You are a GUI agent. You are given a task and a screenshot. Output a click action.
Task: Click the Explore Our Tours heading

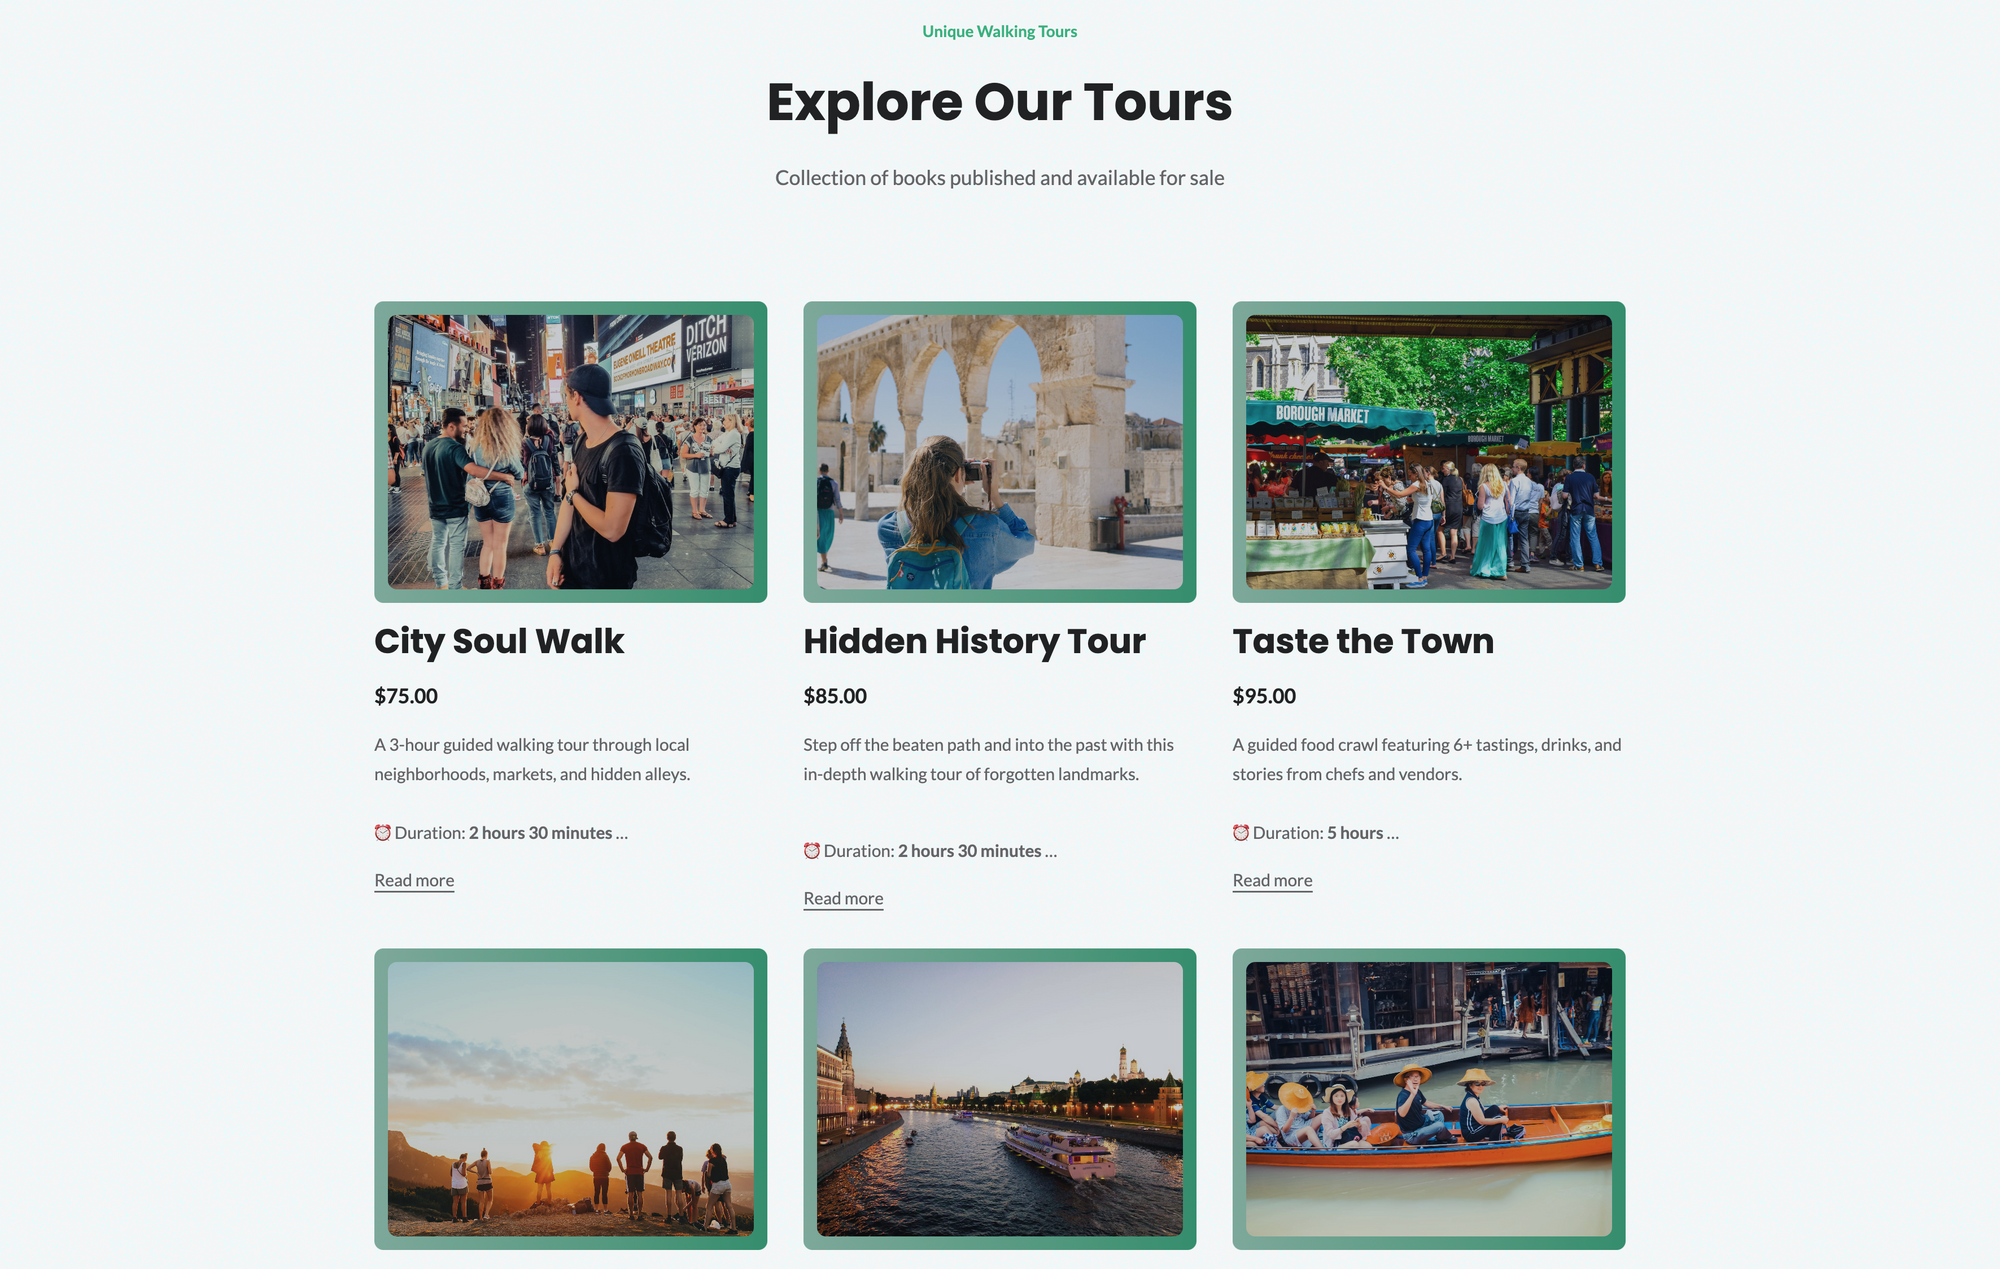click(999, 102)
